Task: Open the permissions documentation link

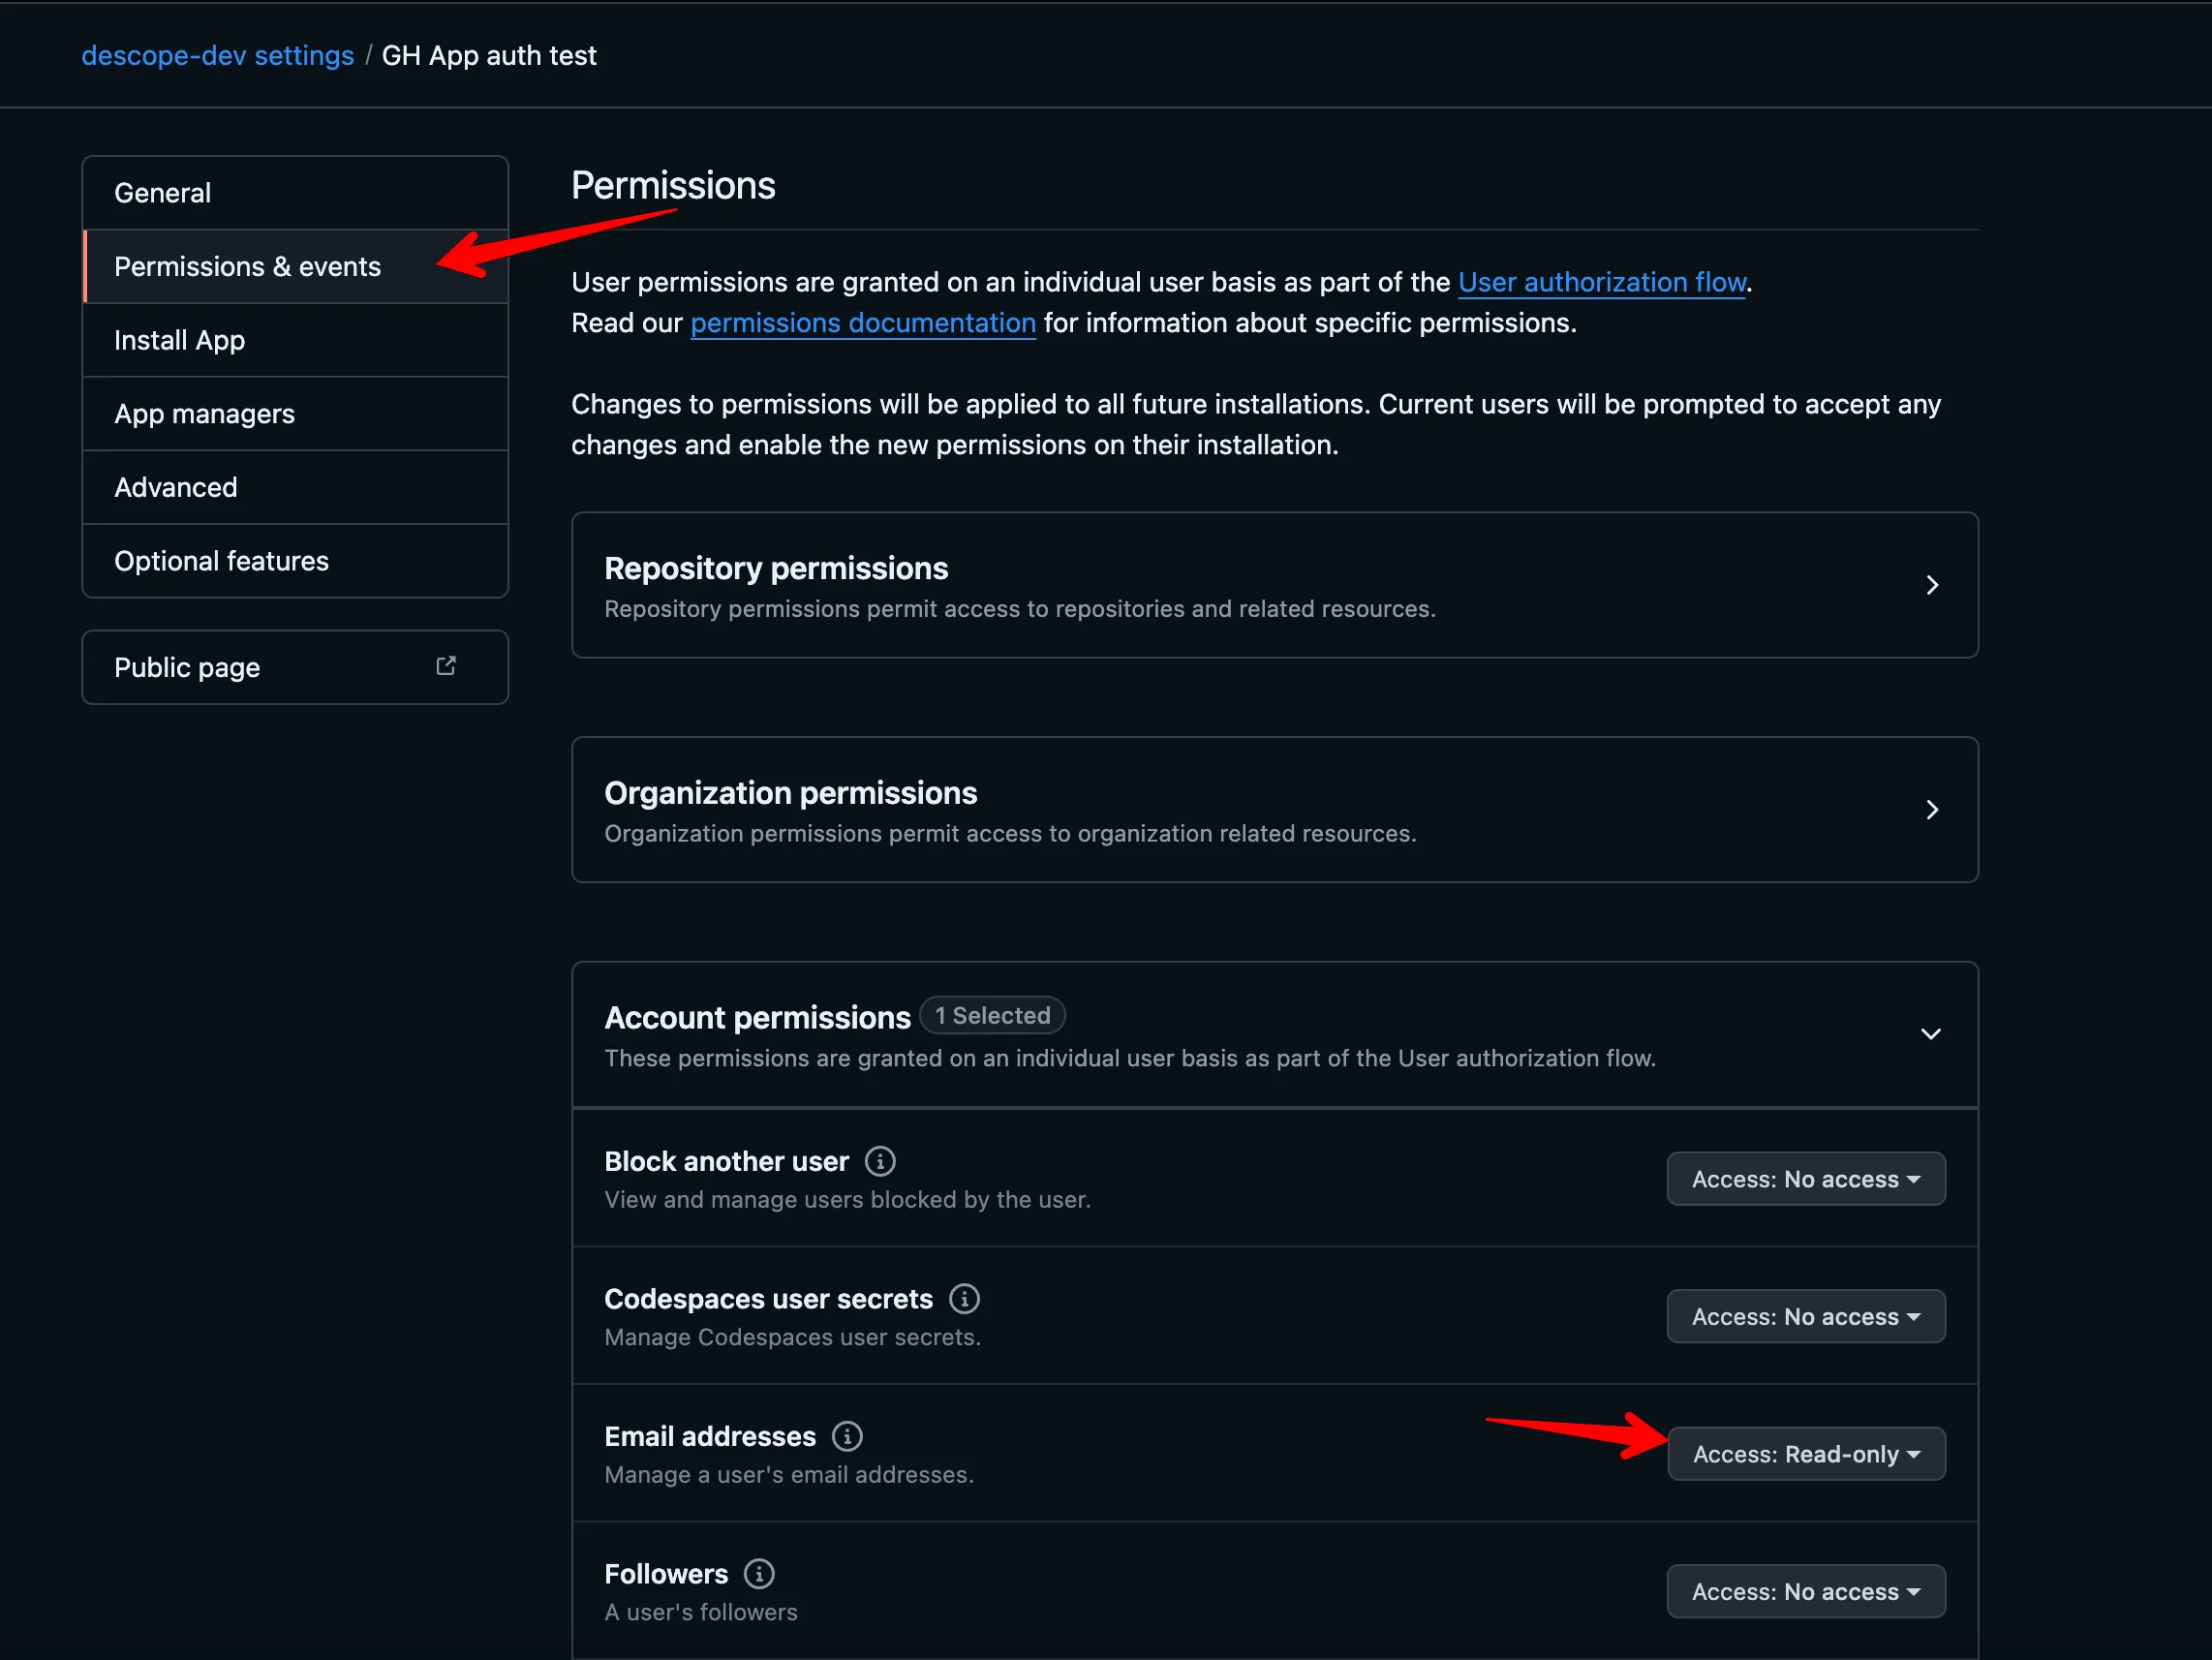Action: click(x=862, y=322)
